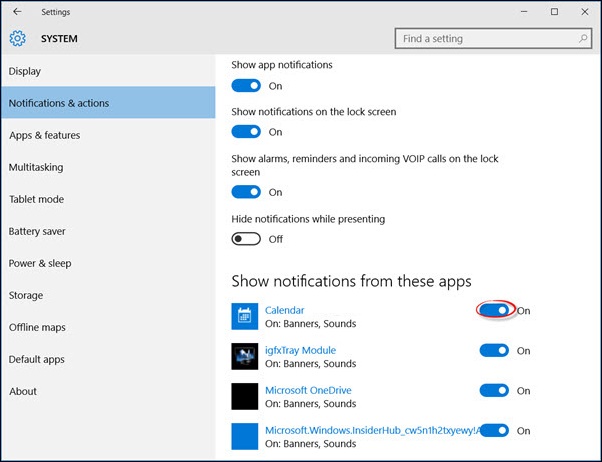This screenshot has height=462, width=602.
Task: Click the search magnifier icon
Action: [x=583, y=38]
